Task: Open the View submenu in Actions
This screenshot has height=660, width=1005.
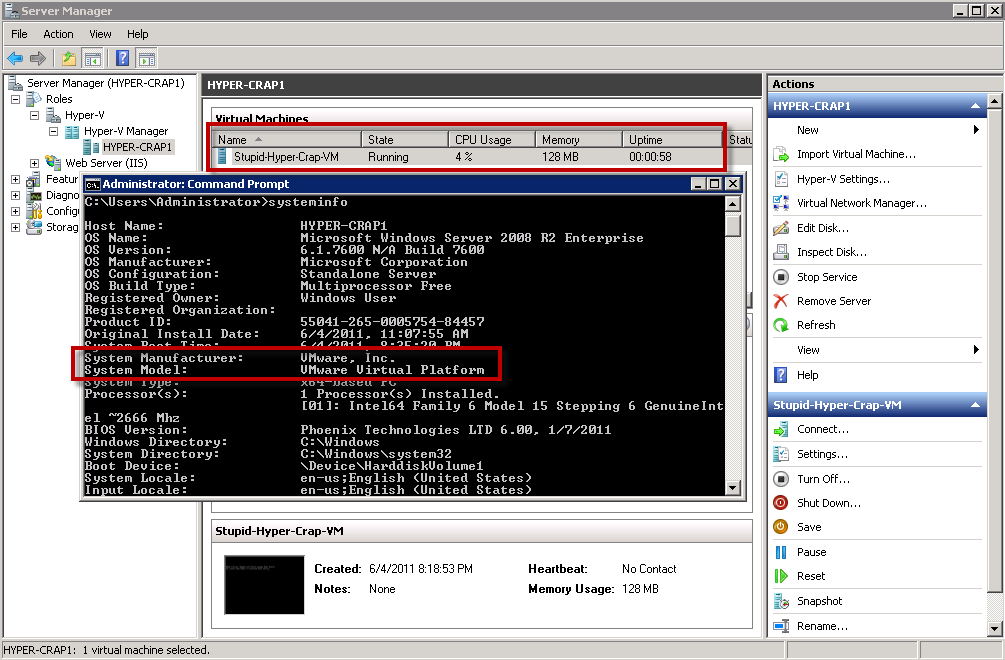Action: tap(976, 350)
